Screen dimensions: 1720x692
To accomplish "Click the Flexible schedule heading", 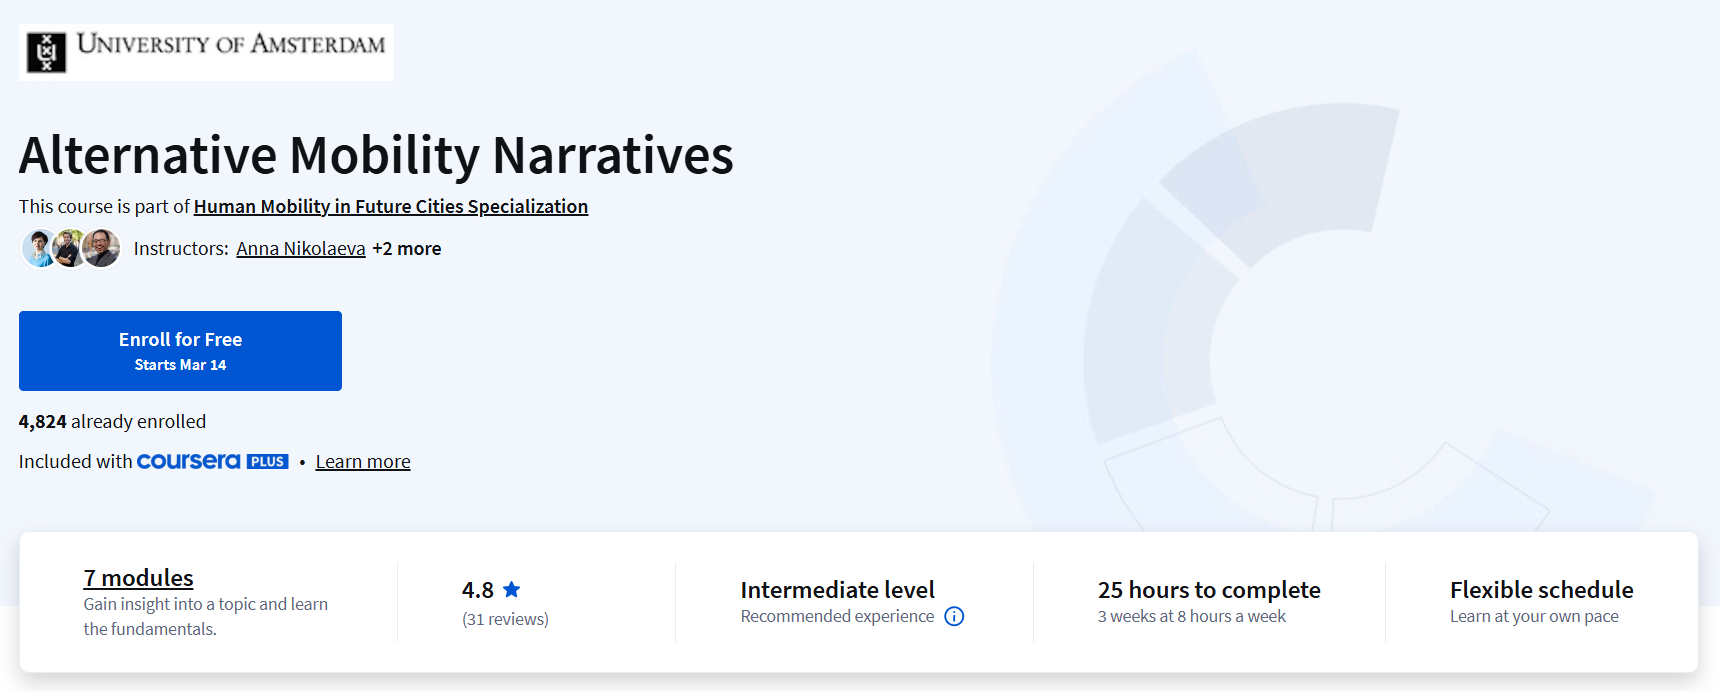I will point(1541,590).
